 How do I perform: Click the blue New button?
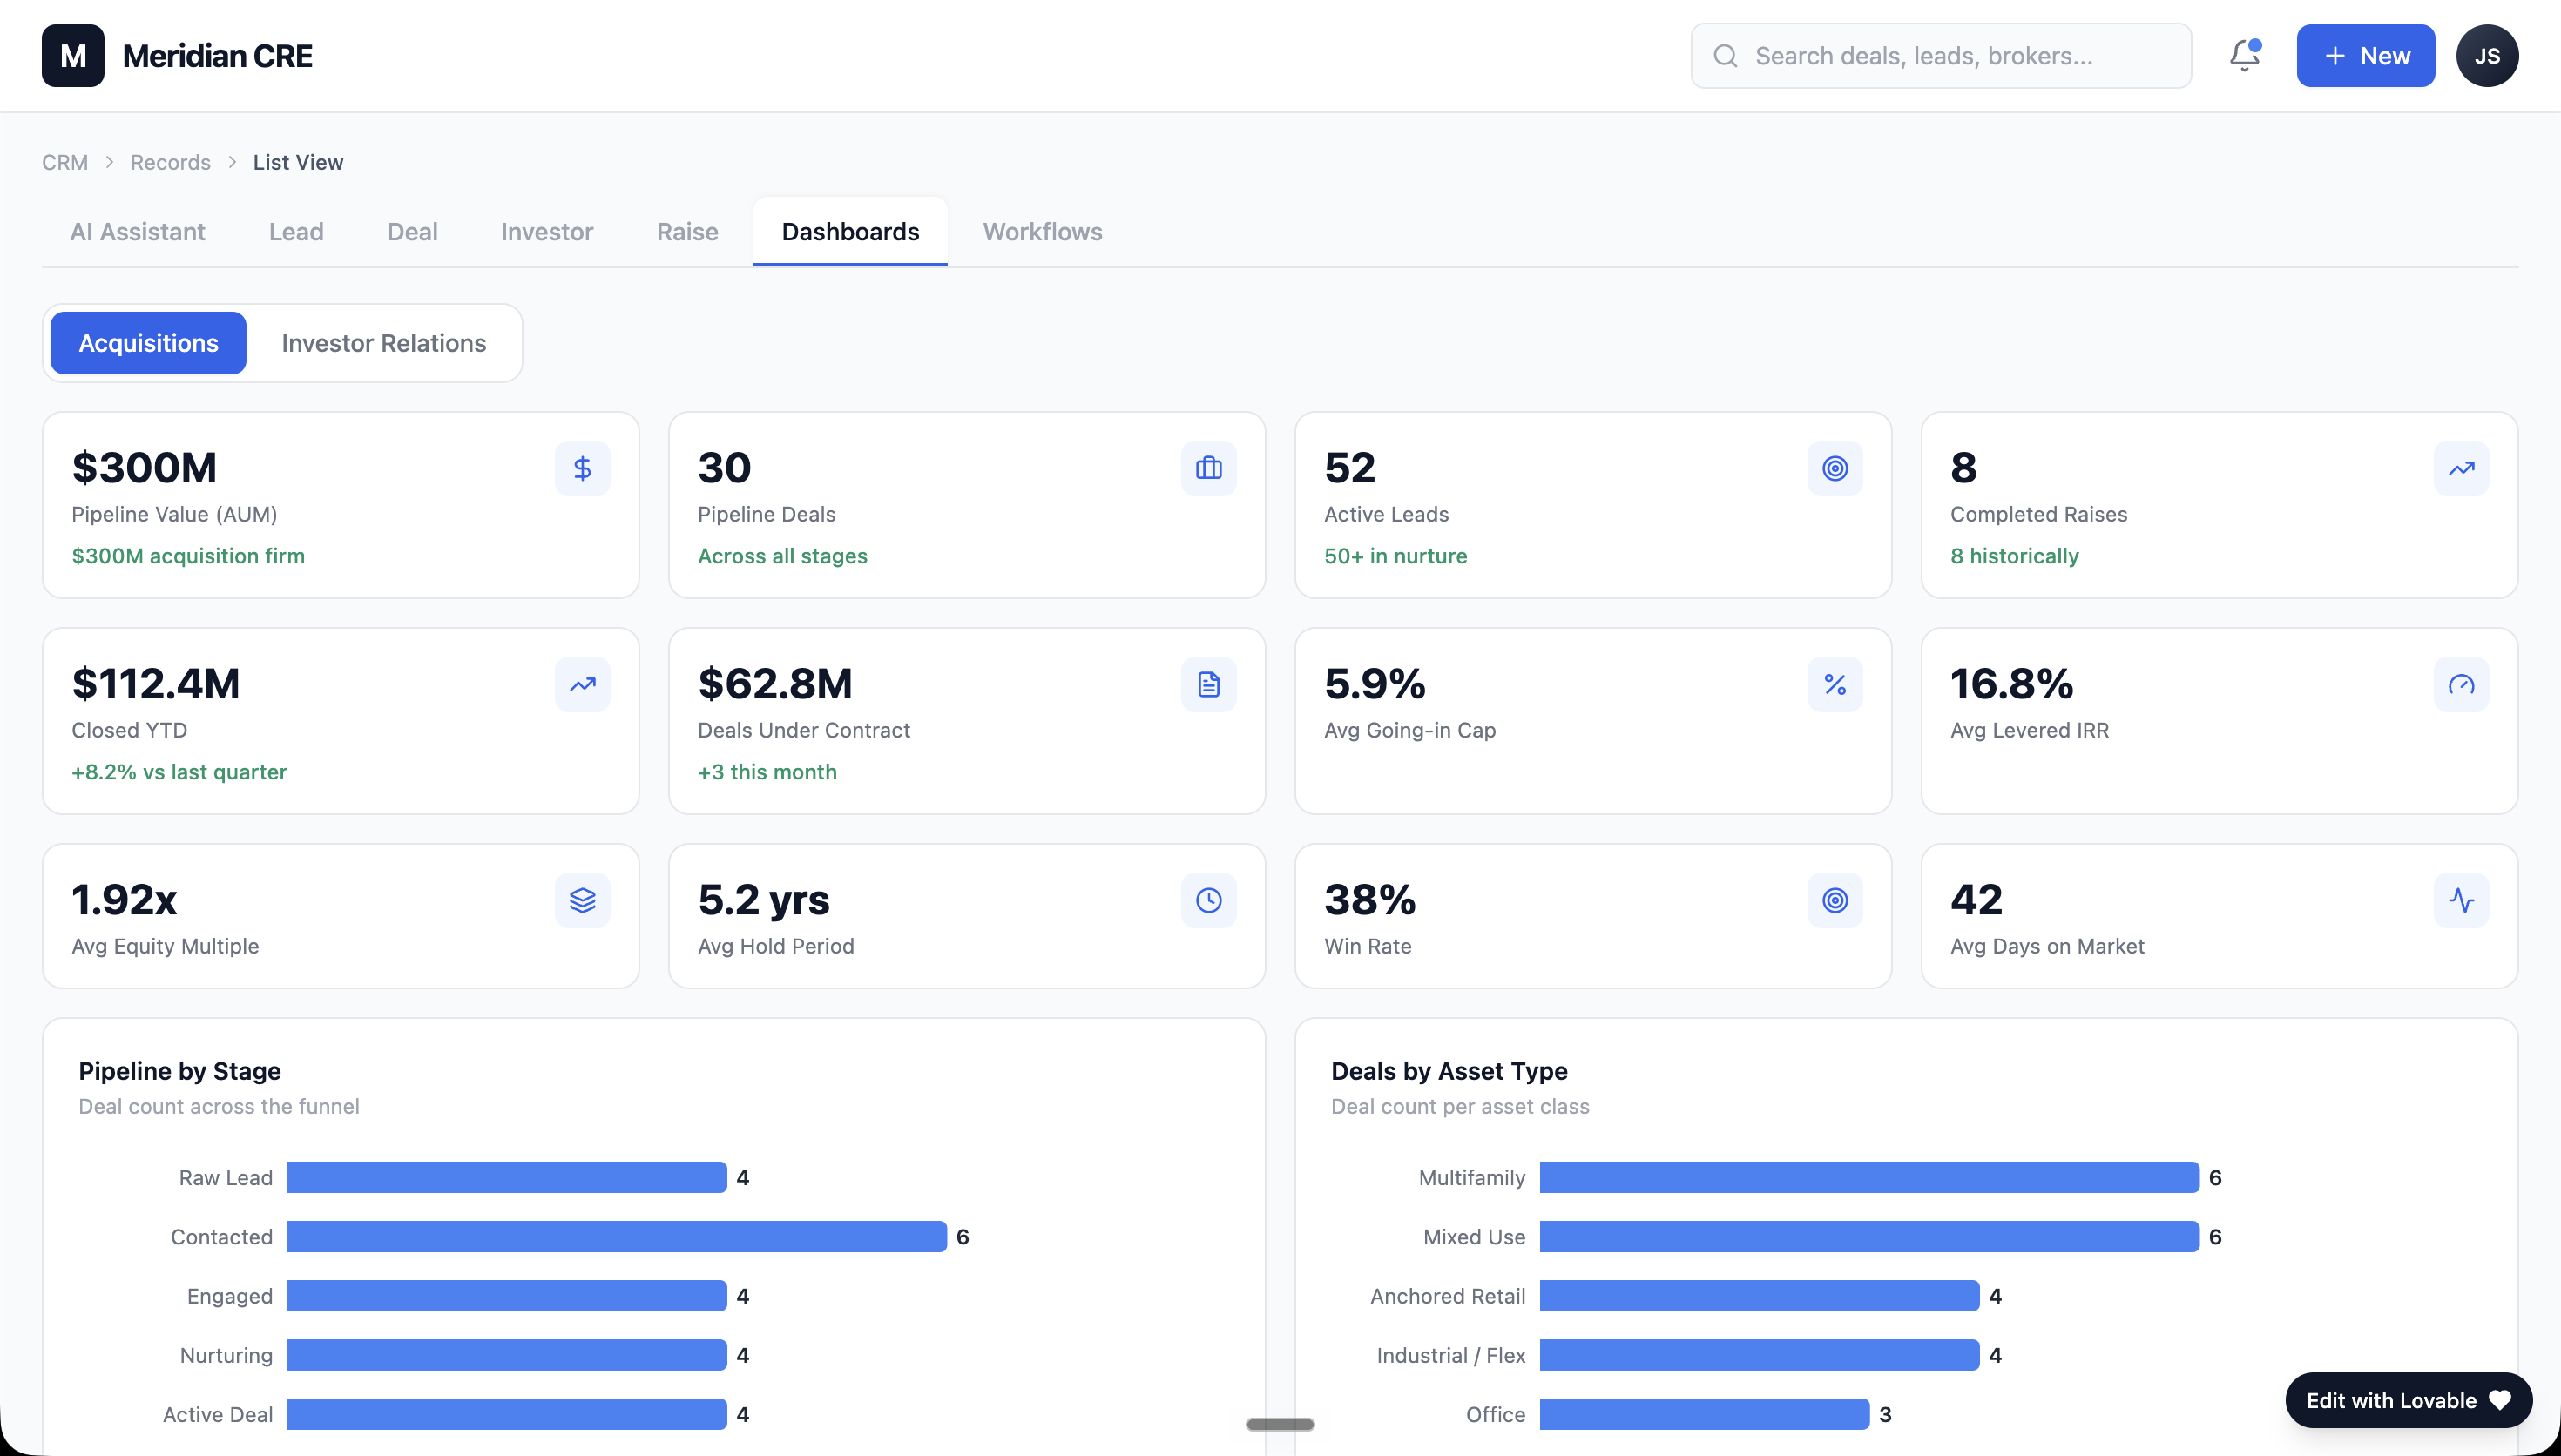tap(2365, 56)
